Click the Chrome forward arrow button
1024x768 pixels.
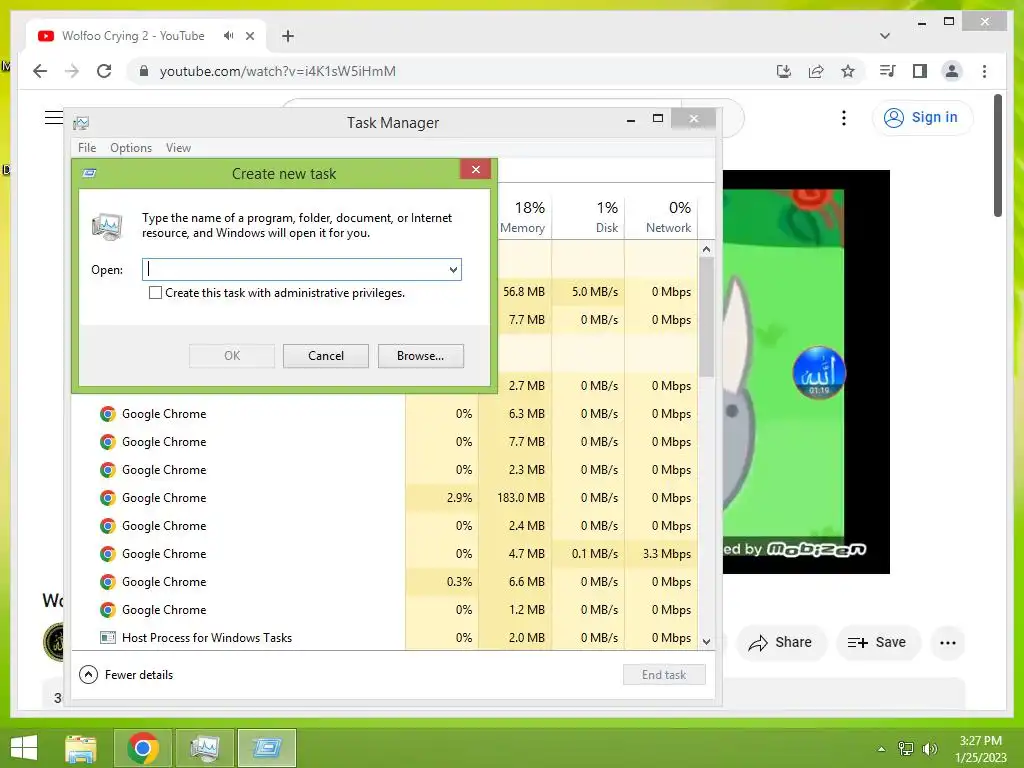click(x=72, y=71)
